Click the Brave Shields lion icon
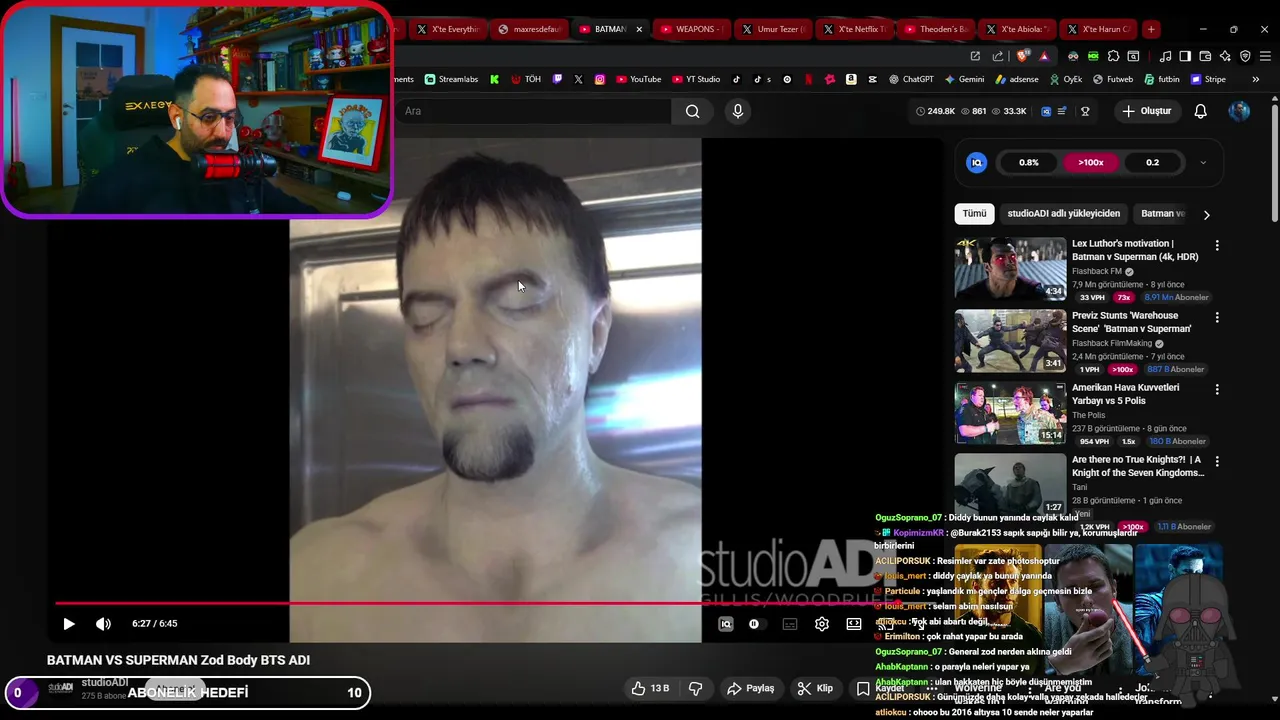Screen dimensions: 1280x720 point(1021,56)
